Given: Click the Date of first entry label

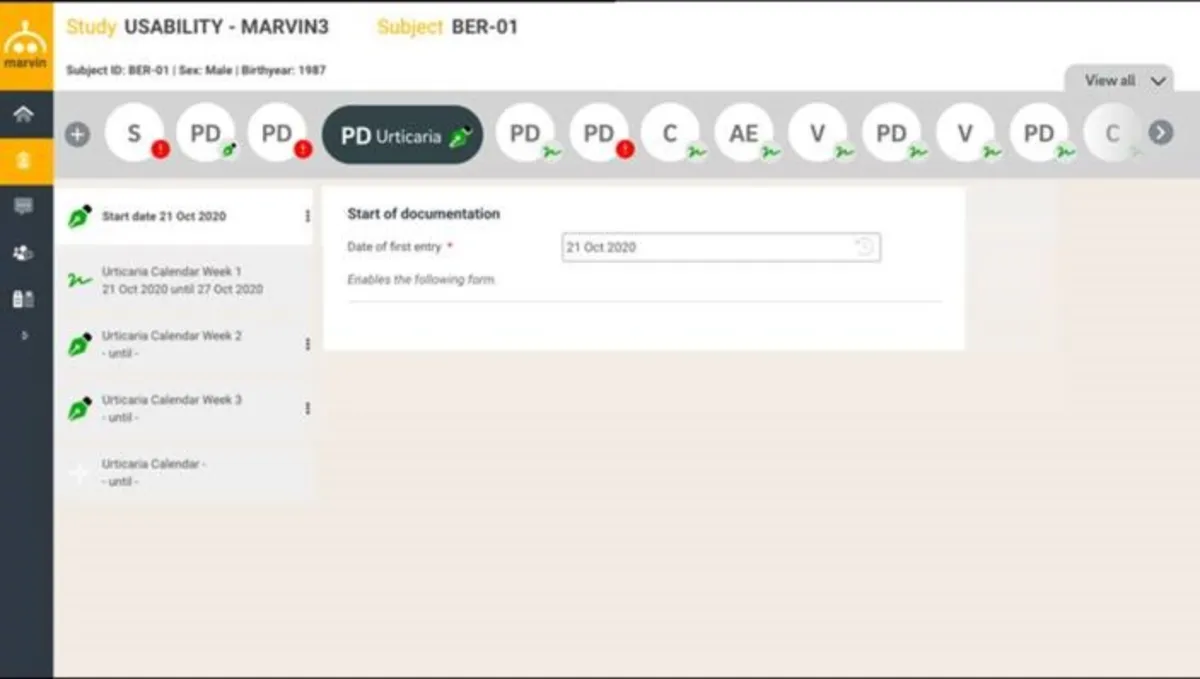Looking at the screenshot, I should click(400, 246).
